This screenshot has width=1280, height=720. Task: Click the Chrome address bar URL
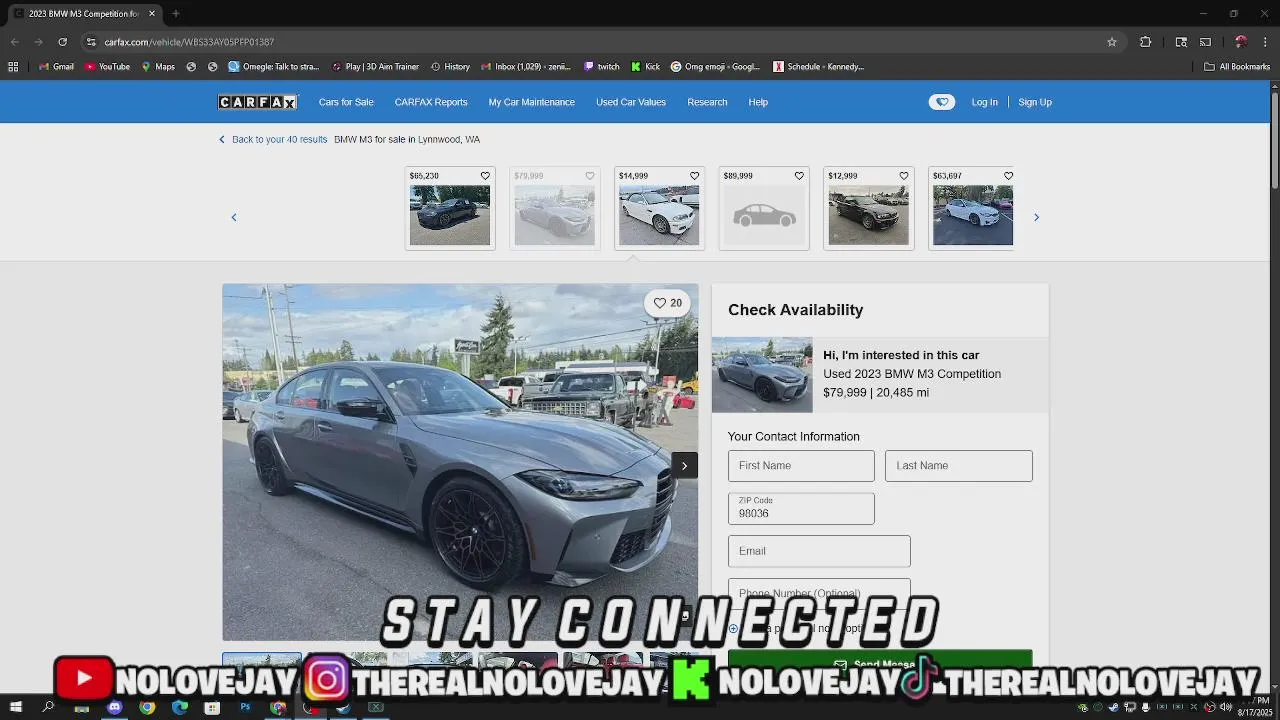pyautogui.click(x=189, y=42)
